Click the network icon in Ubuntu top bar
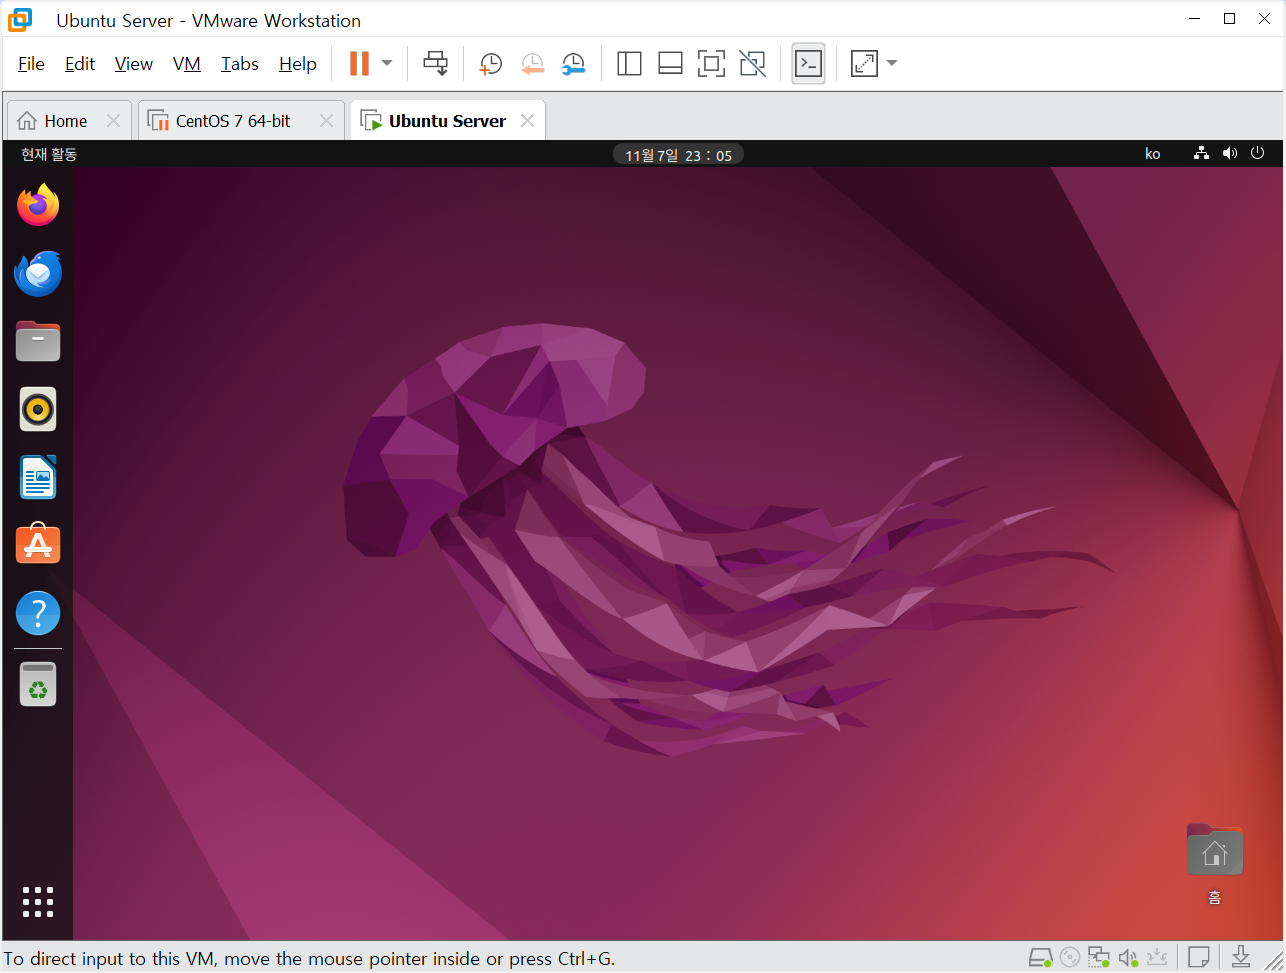1286x973 pixels. click(x=1202, y=154)
